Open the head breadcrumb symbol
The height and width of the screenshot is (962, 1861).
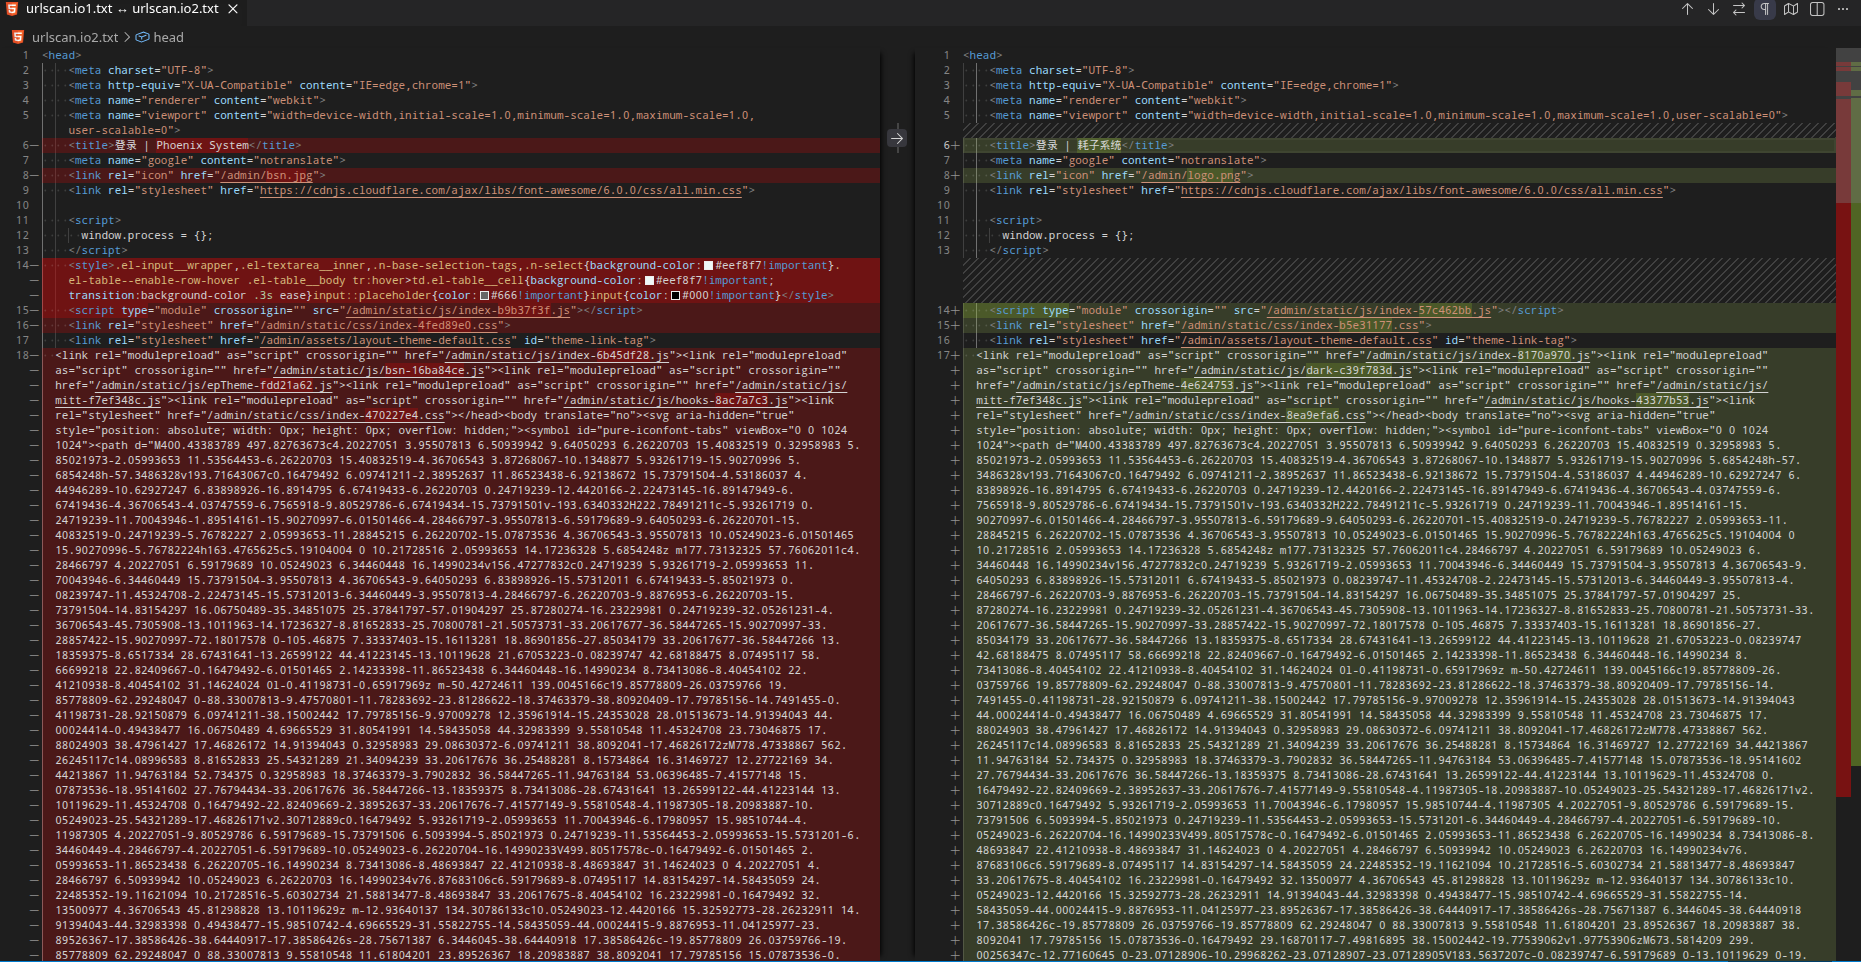coord(168,37)
